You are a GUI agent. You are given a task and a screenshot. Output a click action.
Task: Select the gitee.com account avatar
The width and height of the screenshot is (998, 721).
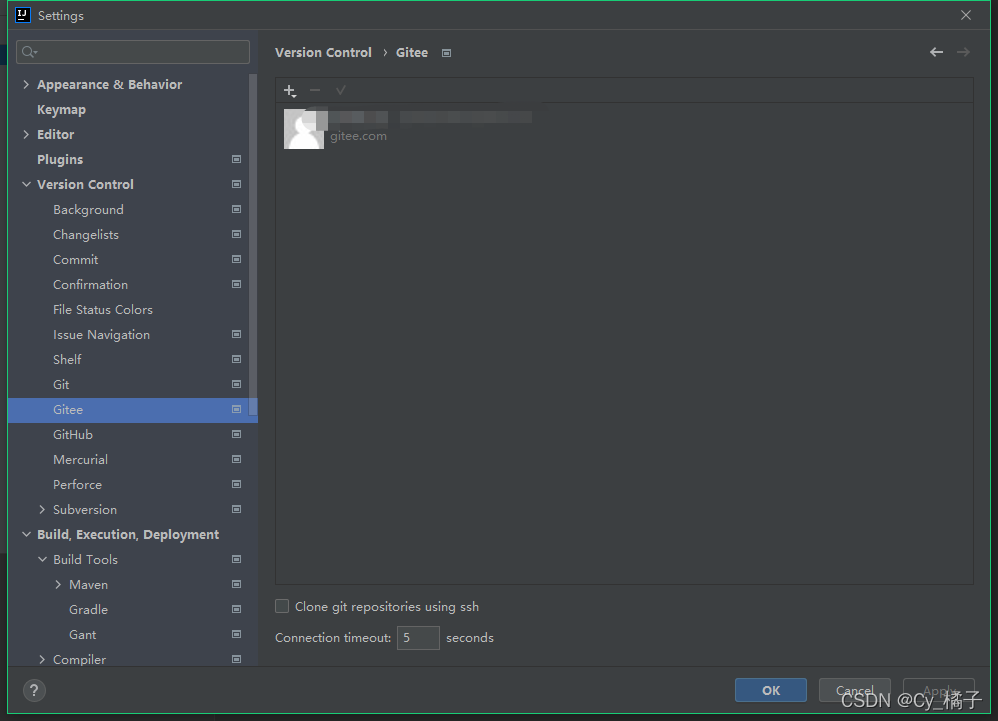click(x=304, y=129)
